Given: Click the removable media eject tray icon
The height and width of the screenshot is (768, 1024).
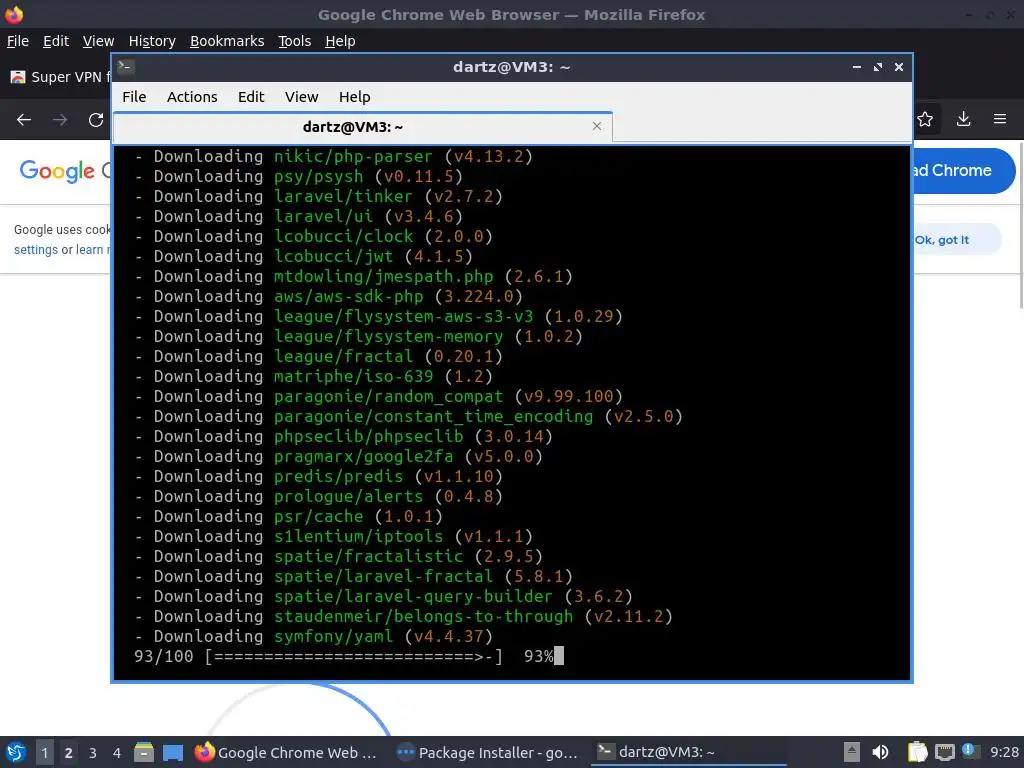Looking at the screenshot, I should point(852,752).
